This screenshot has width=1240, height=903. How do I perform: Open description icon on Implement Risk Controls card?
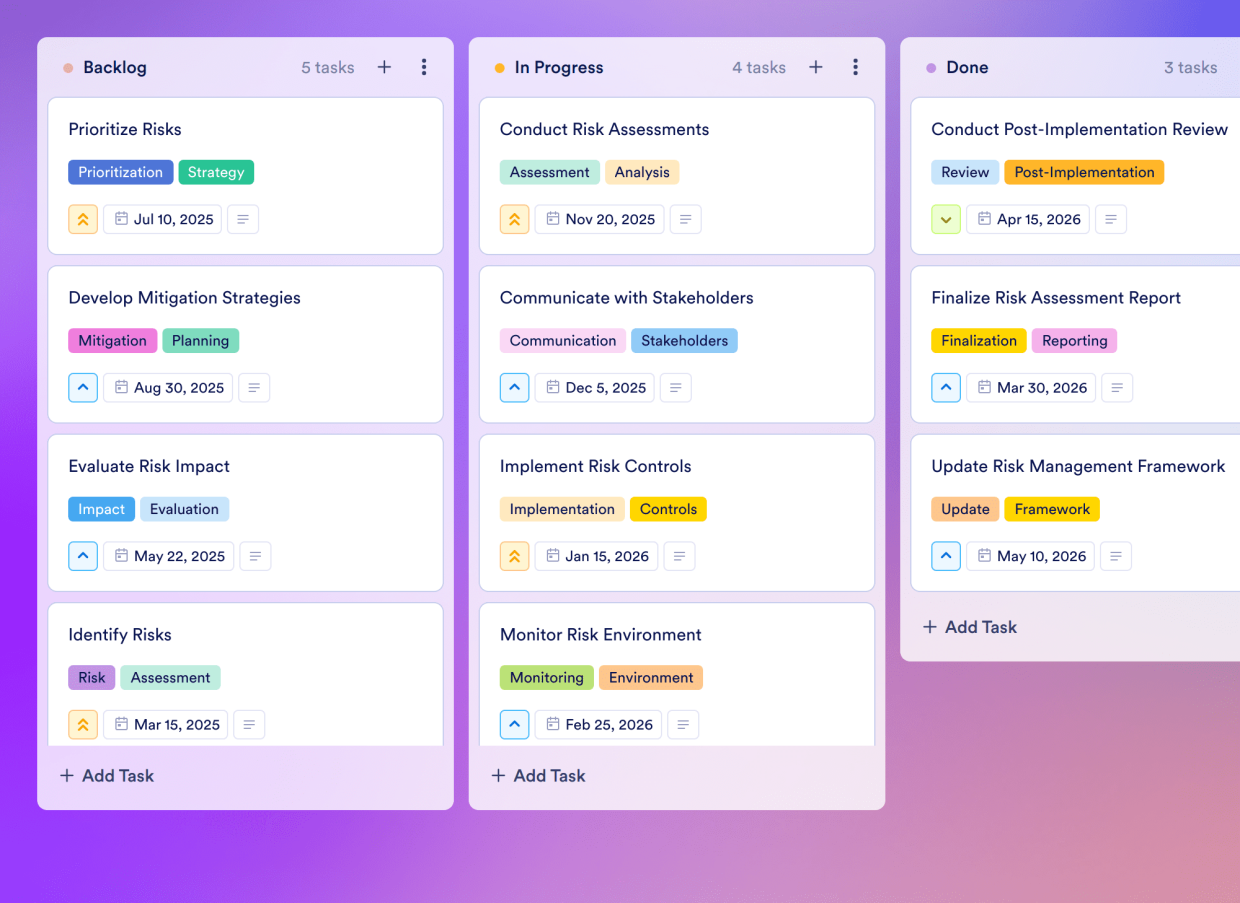pyautogui.click(x=680, y=556)
